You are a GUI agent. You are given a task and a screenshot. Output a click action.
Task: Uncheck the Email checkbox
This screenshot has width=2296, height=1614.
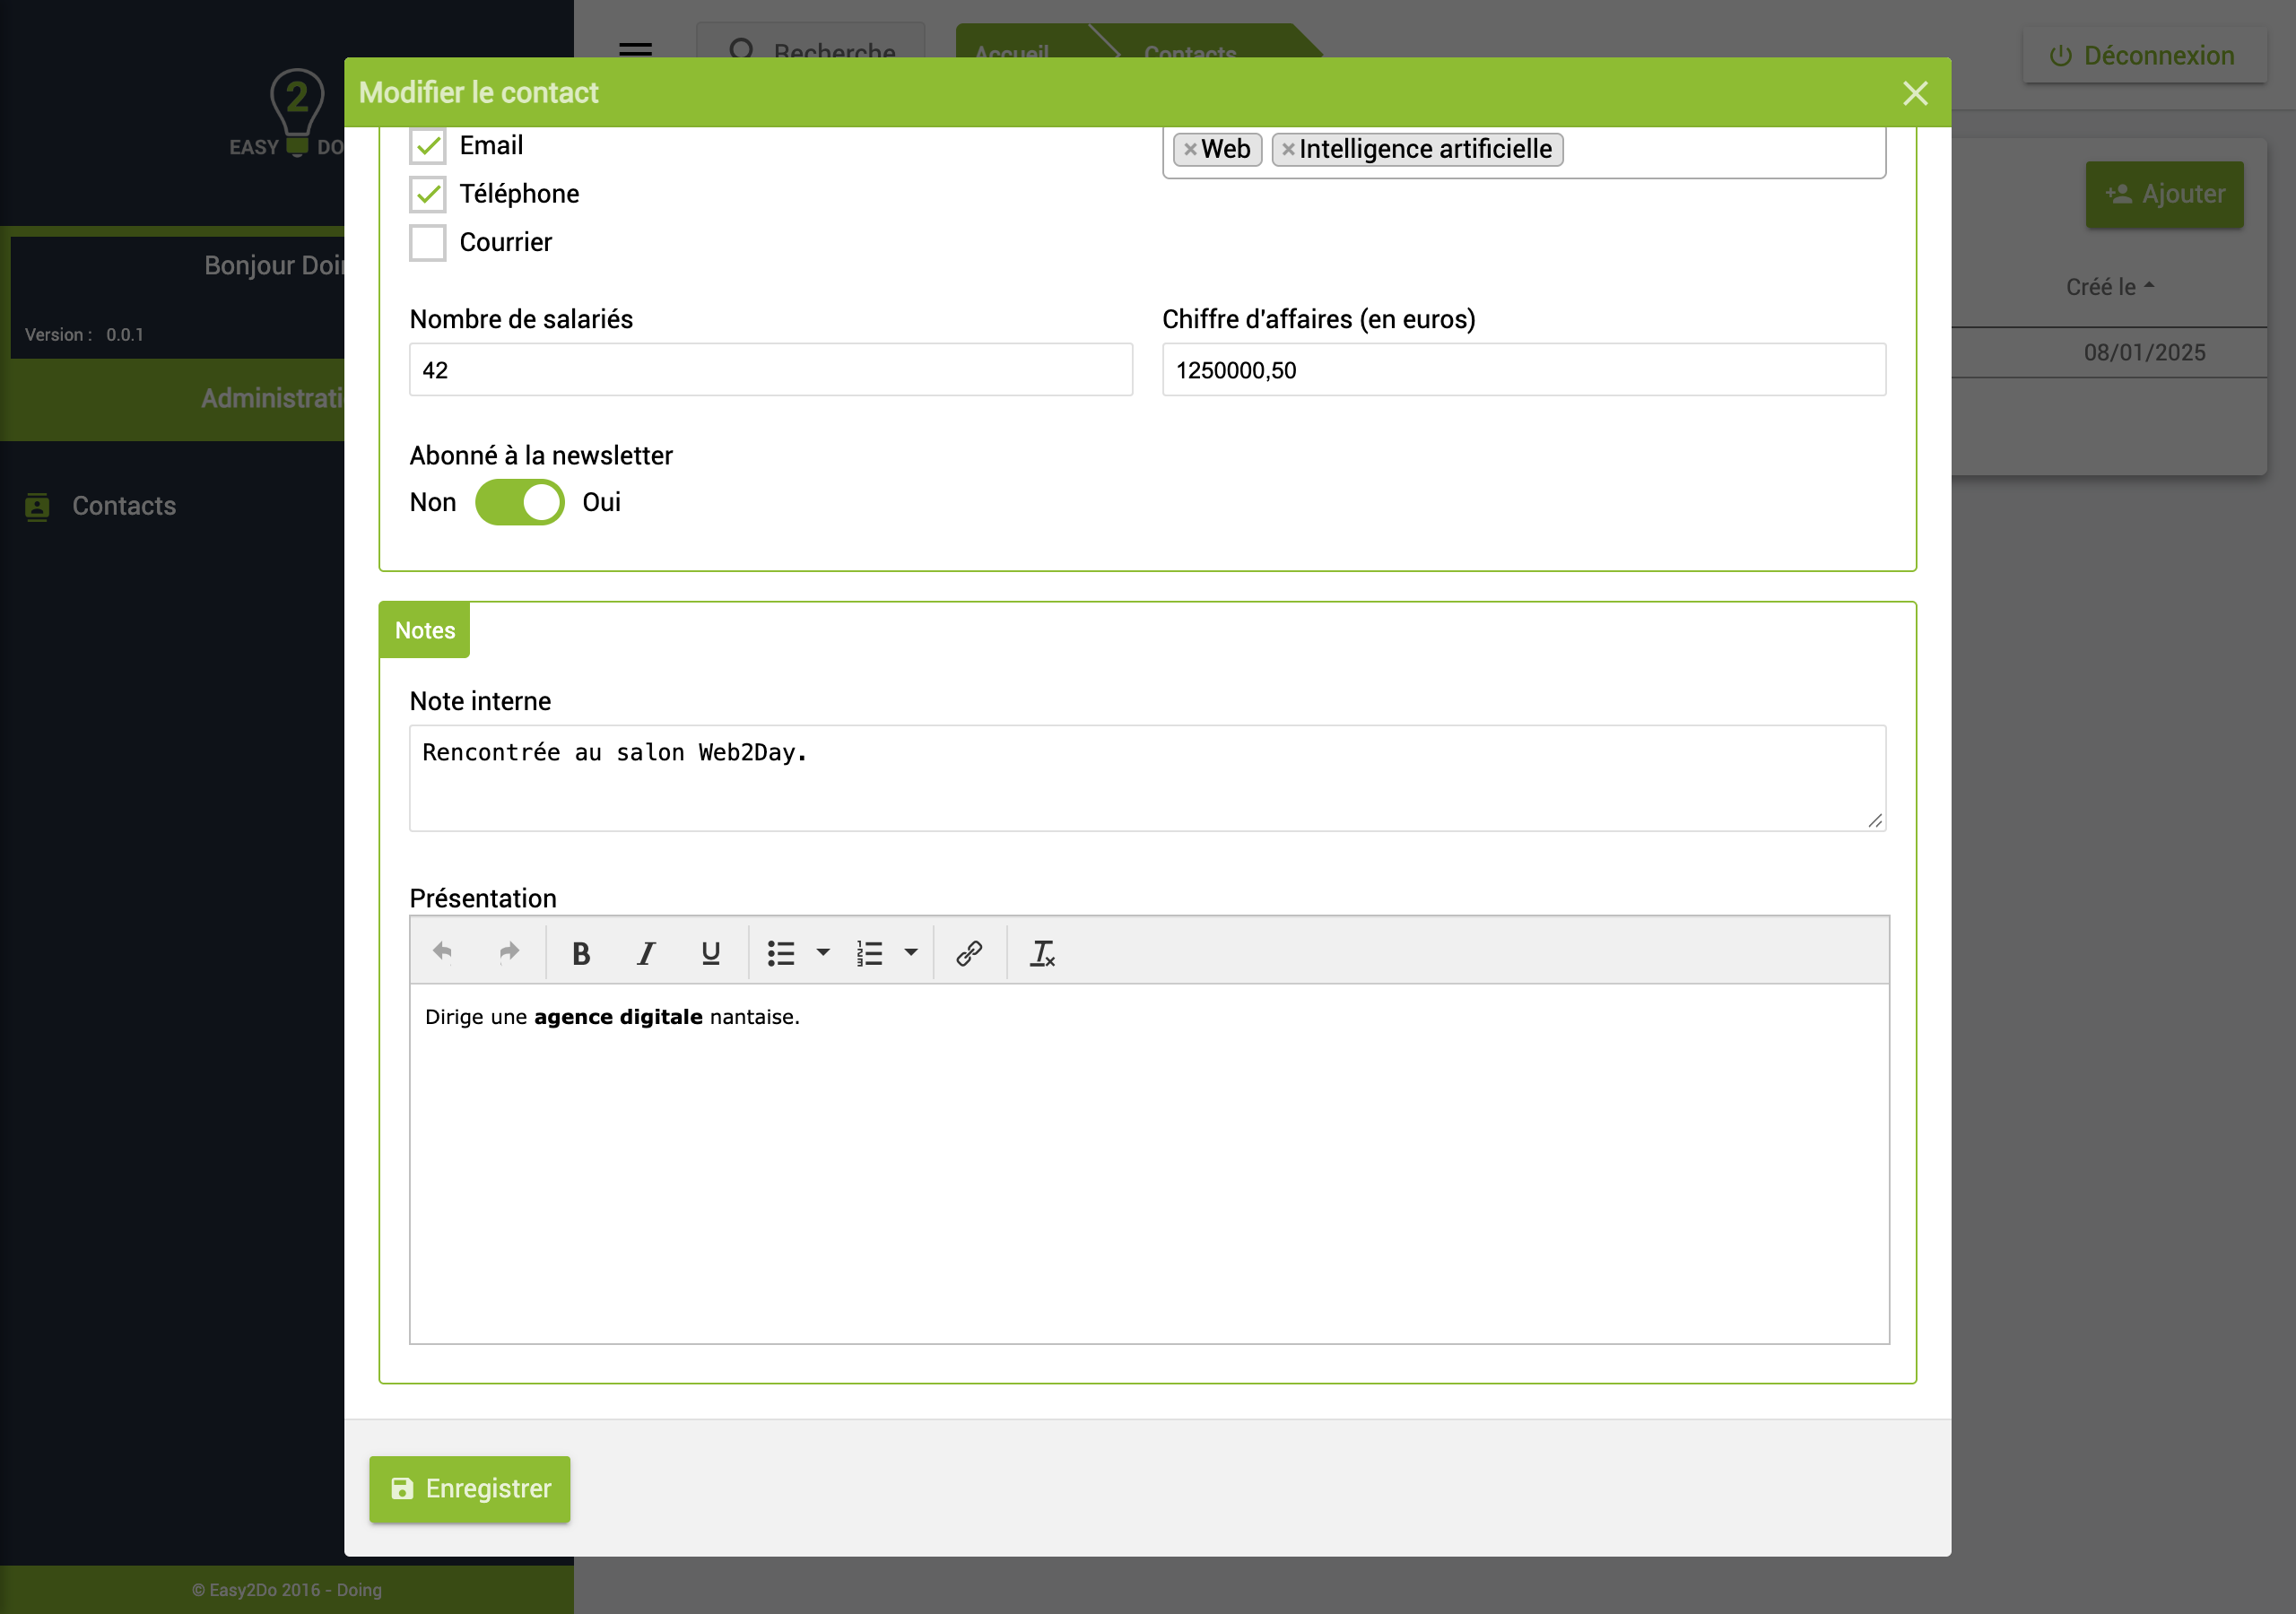pyautogui.click(x=428, y=146)
